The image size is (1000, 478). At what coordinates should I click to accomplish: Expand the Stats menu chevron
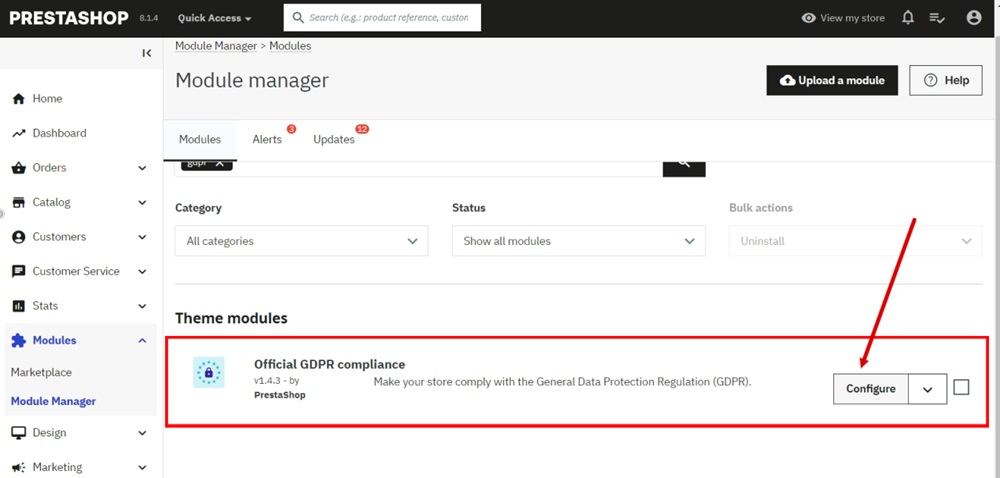[x=142, y=306]
